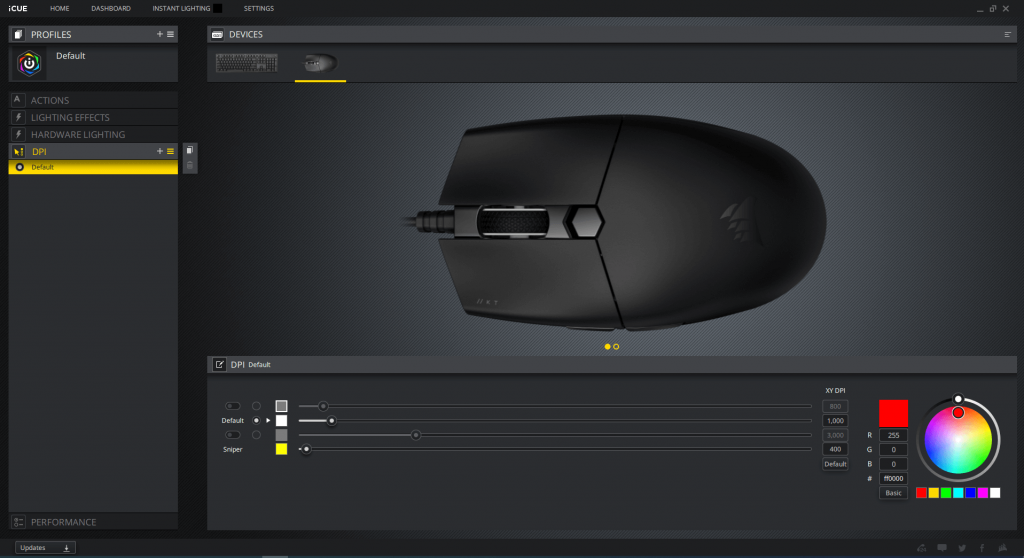Edit the DPI preset name icon
The image size is (1024, 558).
[219, 365]
